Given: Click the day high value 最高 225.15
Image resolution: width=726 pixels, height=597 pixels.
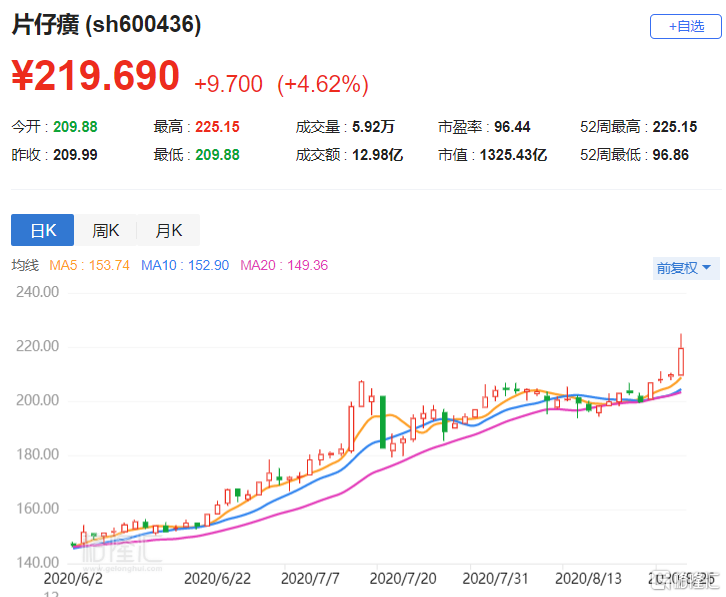Looking at the screenshot, I should (217, 127).
